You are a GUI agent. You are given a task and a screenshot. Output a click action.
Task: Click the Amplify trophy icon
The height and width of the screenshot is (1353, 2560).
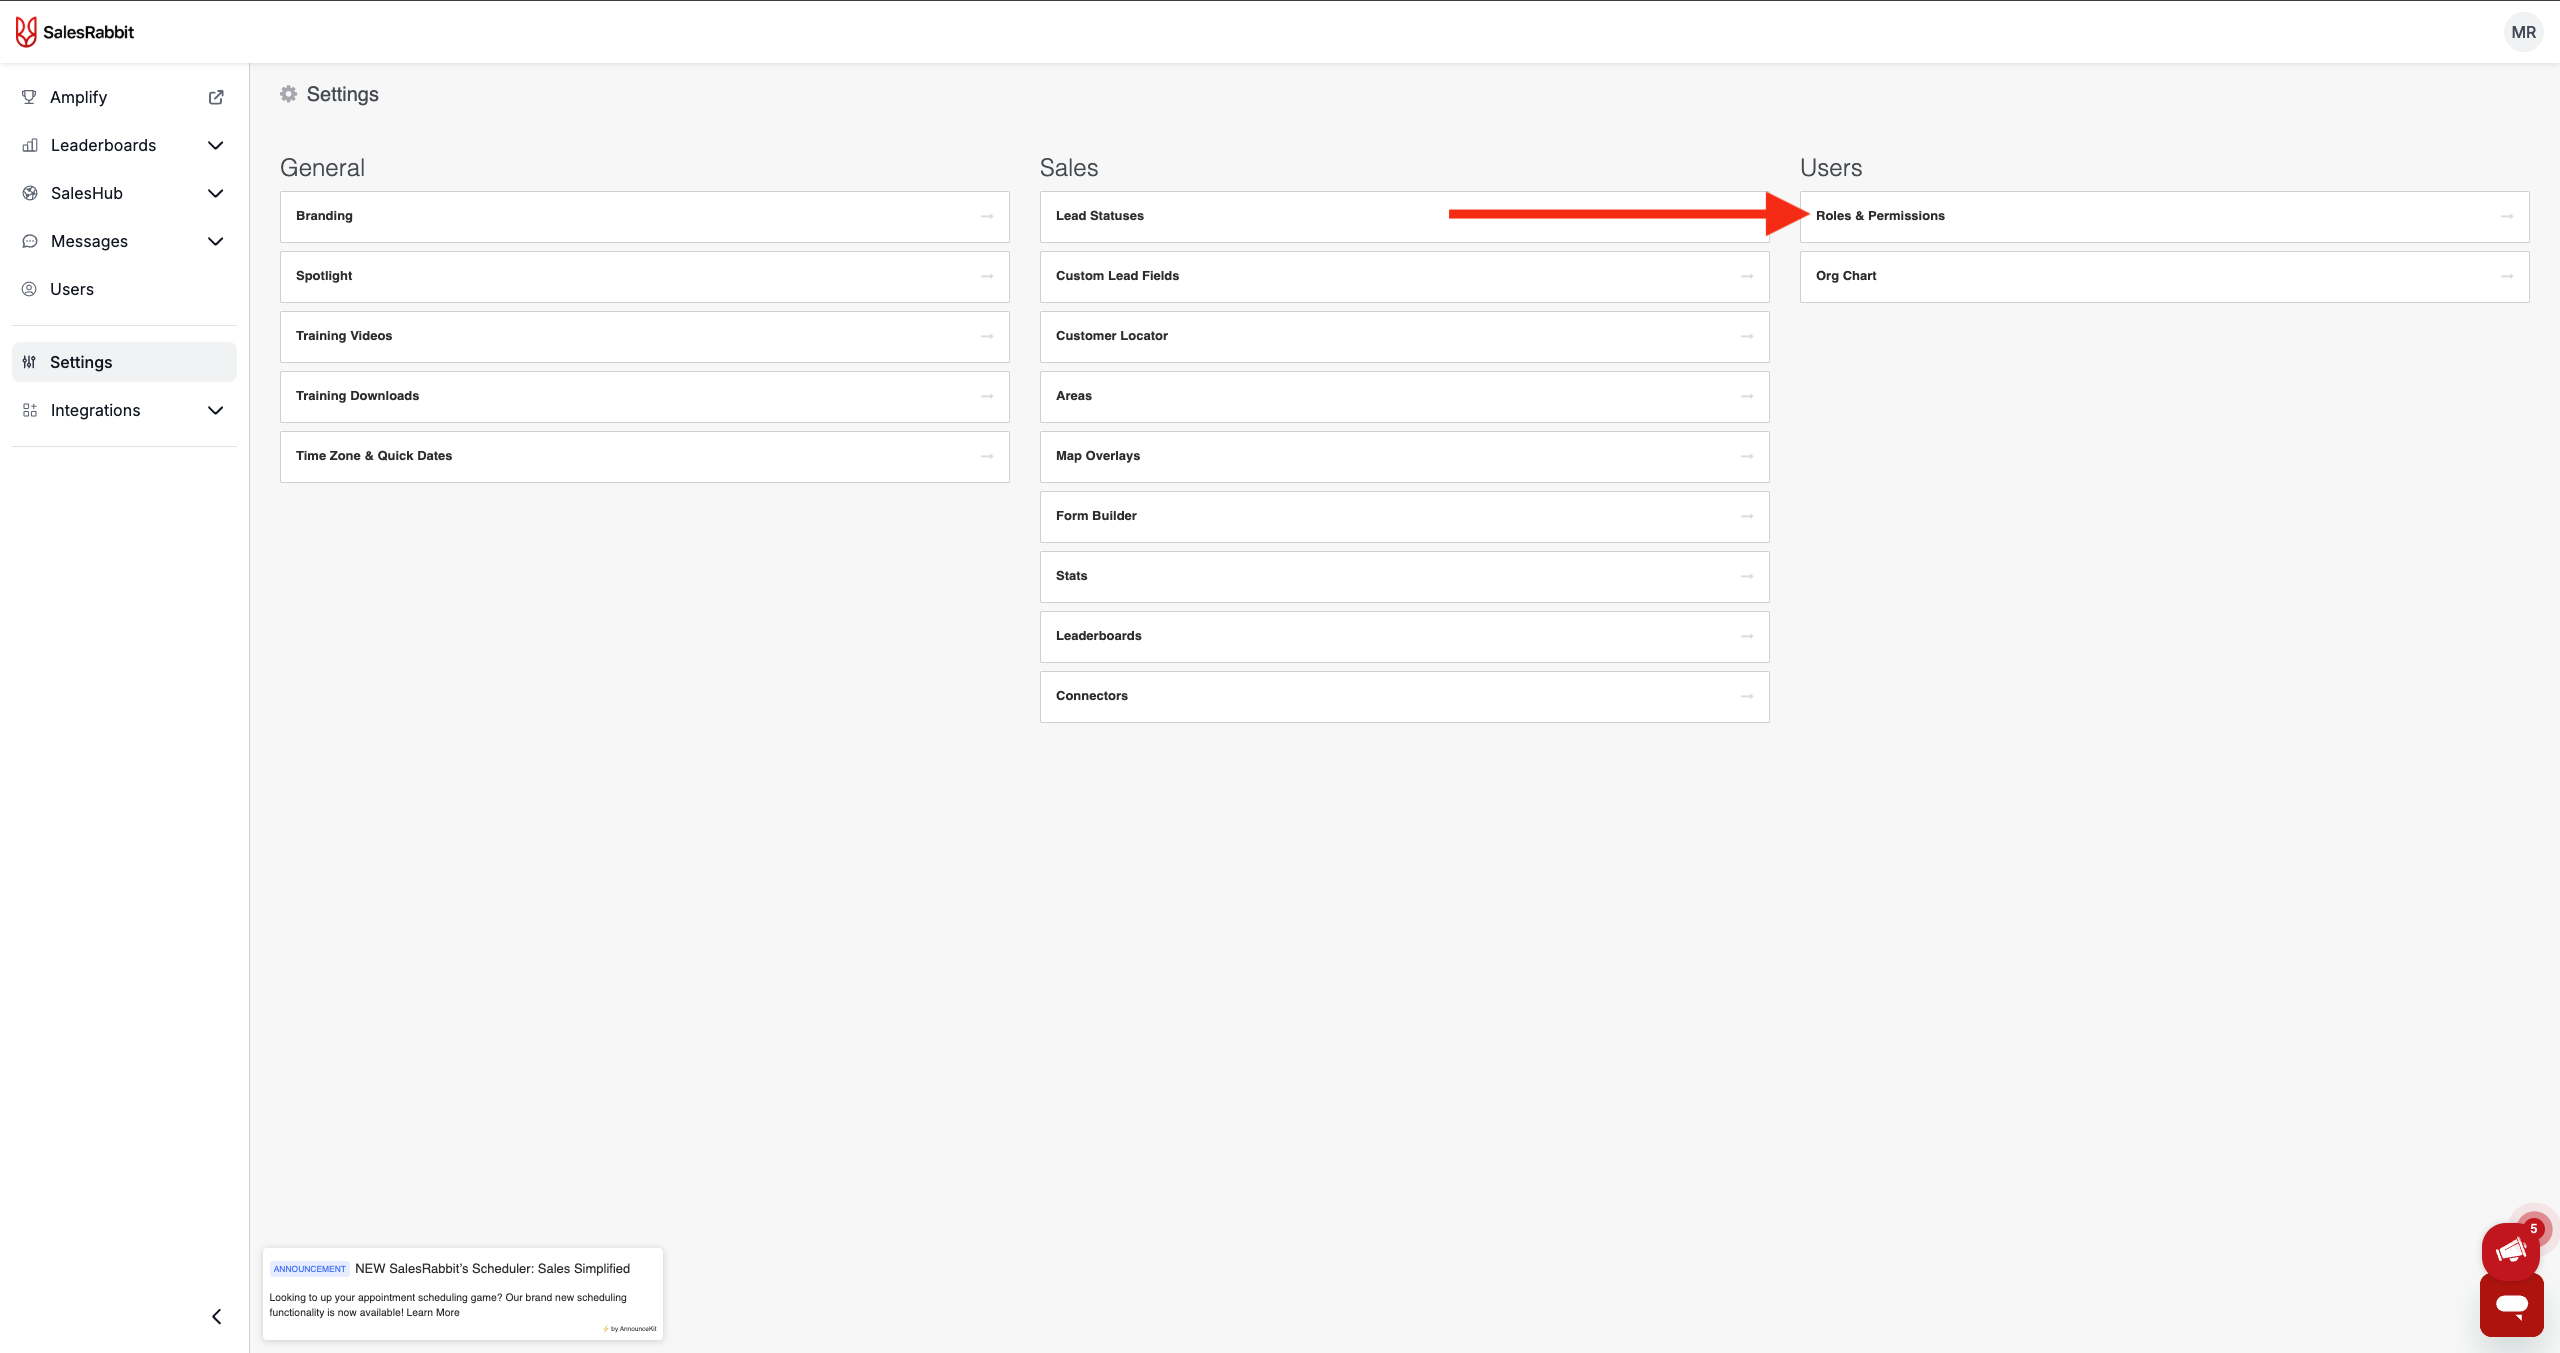pos(29,97)
